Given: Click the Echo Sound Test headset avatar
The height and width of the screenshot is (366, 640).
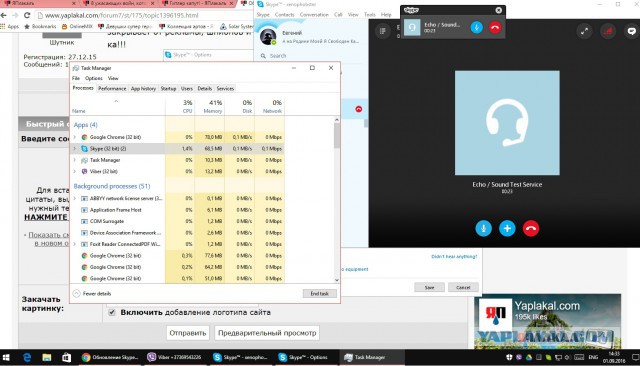Looking at the screenshot, I should (x=507, y=123).
